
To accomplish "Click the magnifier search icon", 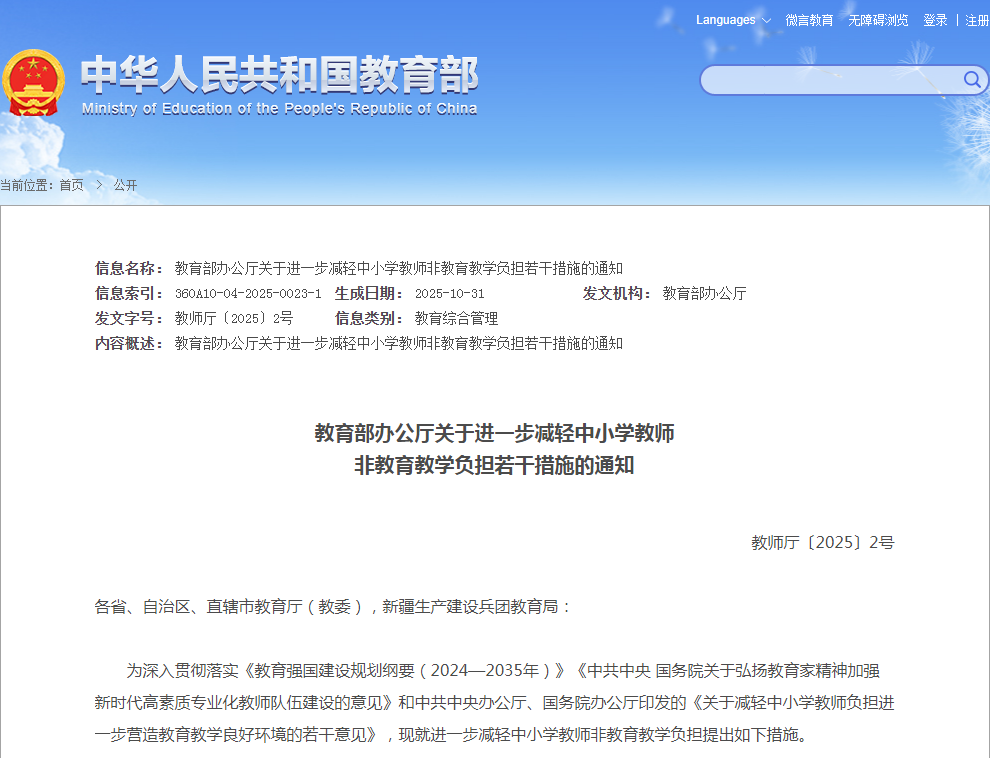I will [971, 80].
